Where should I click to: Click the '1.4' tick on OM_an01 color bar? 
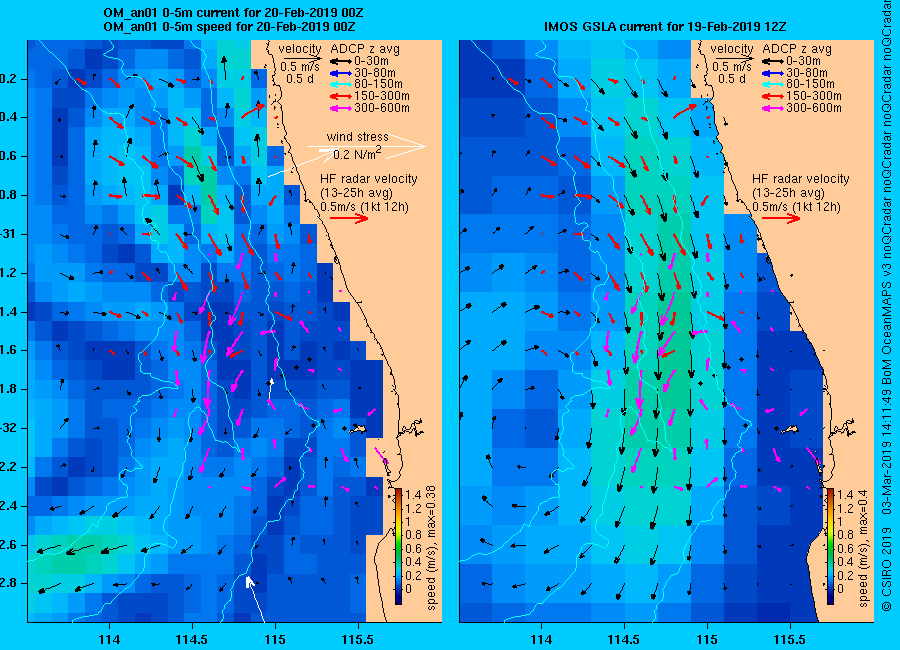[x=414, y=495]
